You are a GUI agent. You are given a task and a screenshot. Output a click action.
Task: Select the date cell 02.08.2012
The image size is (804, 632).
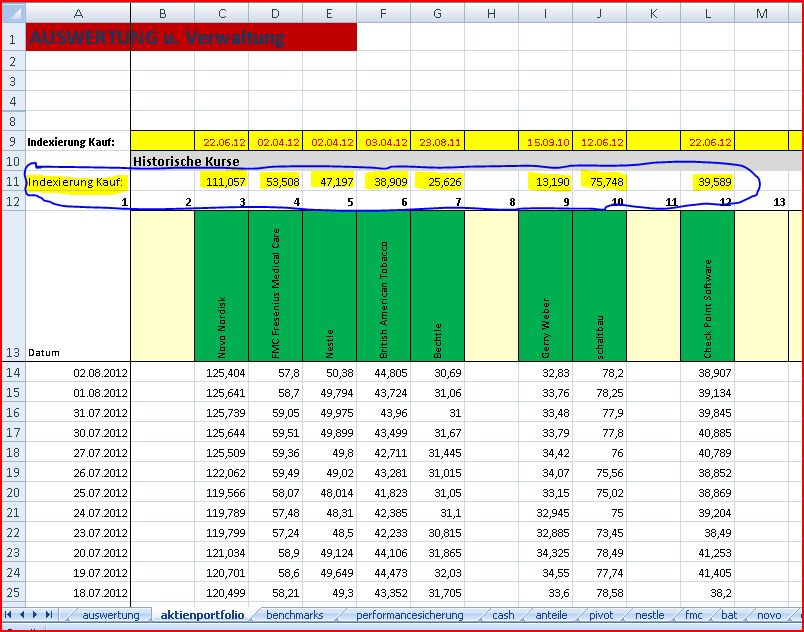pyautogui.click(x=78, y=372)
